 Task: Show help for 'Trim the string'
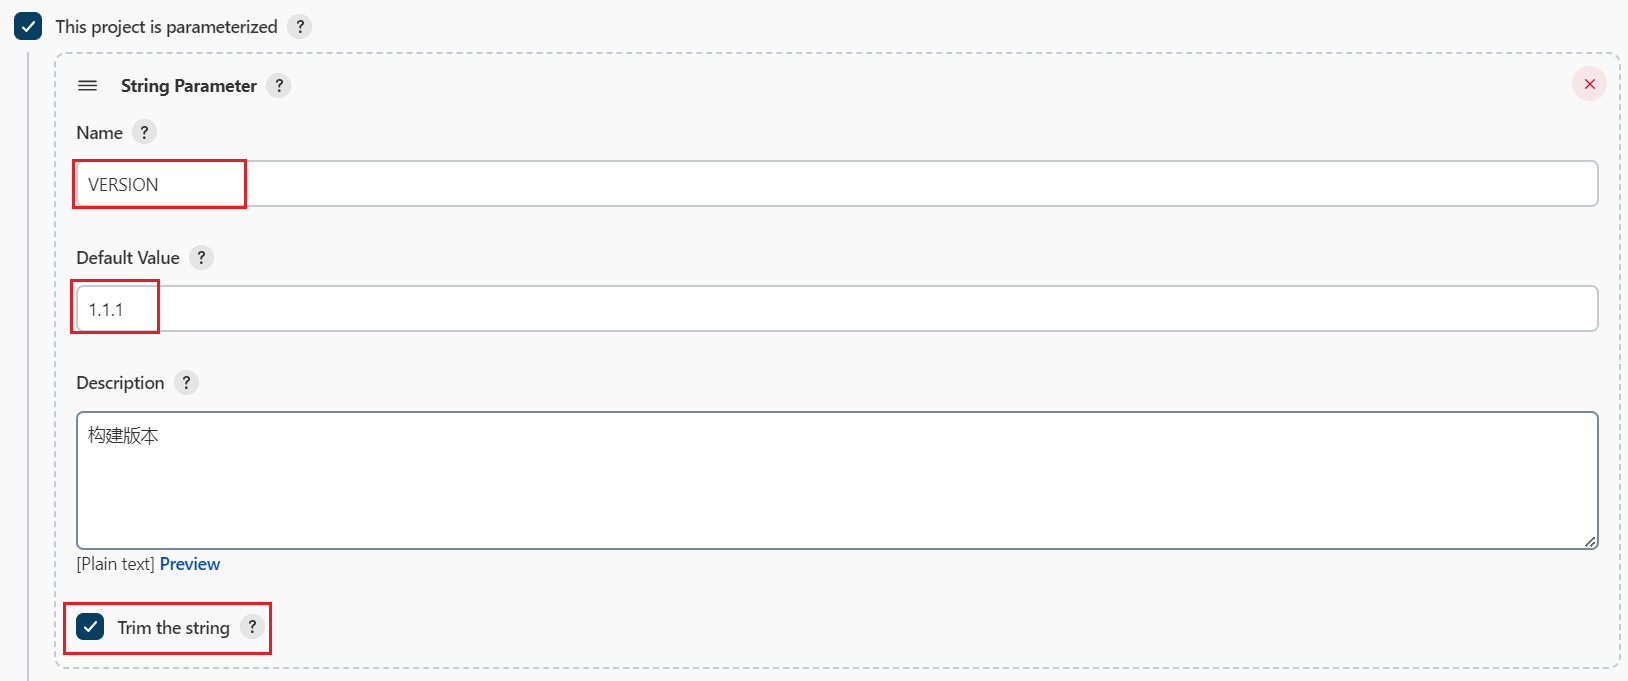point(252,627)
